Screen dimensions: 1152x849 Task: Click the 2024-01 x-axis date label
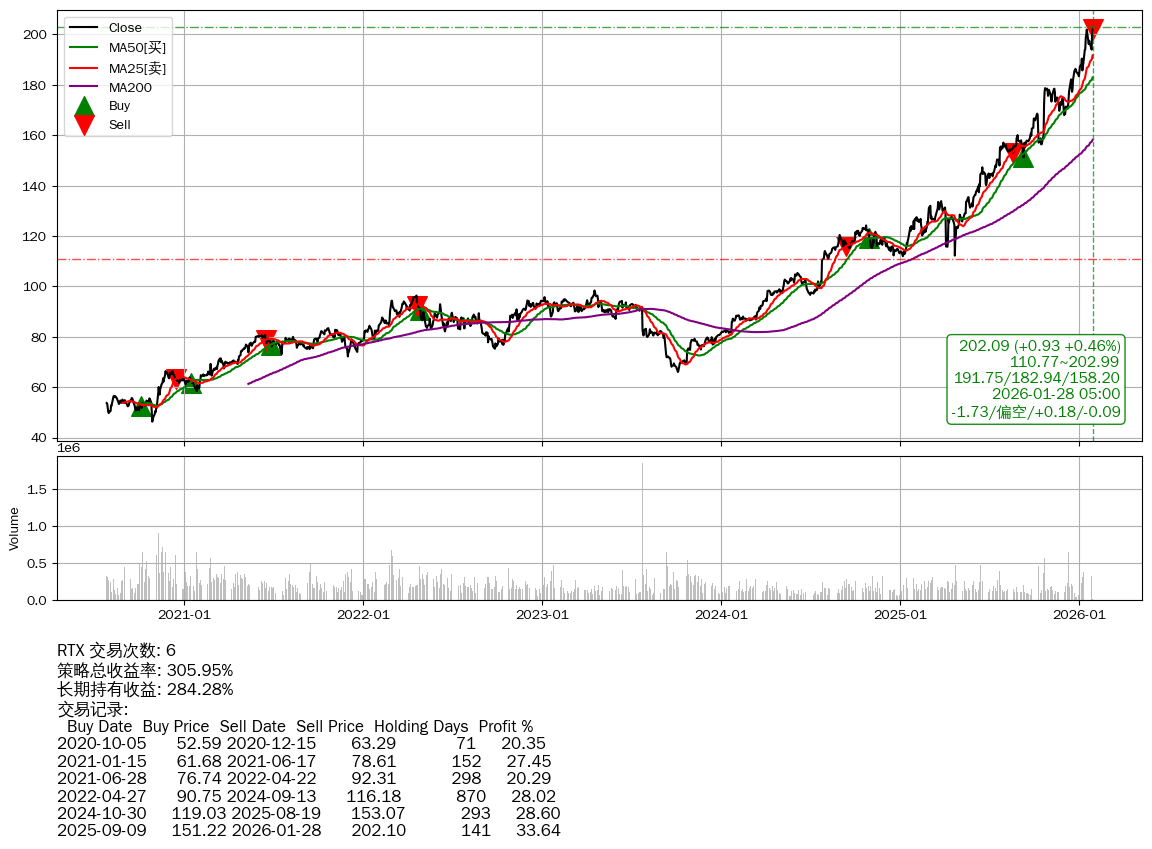click(x=721, y=615)
